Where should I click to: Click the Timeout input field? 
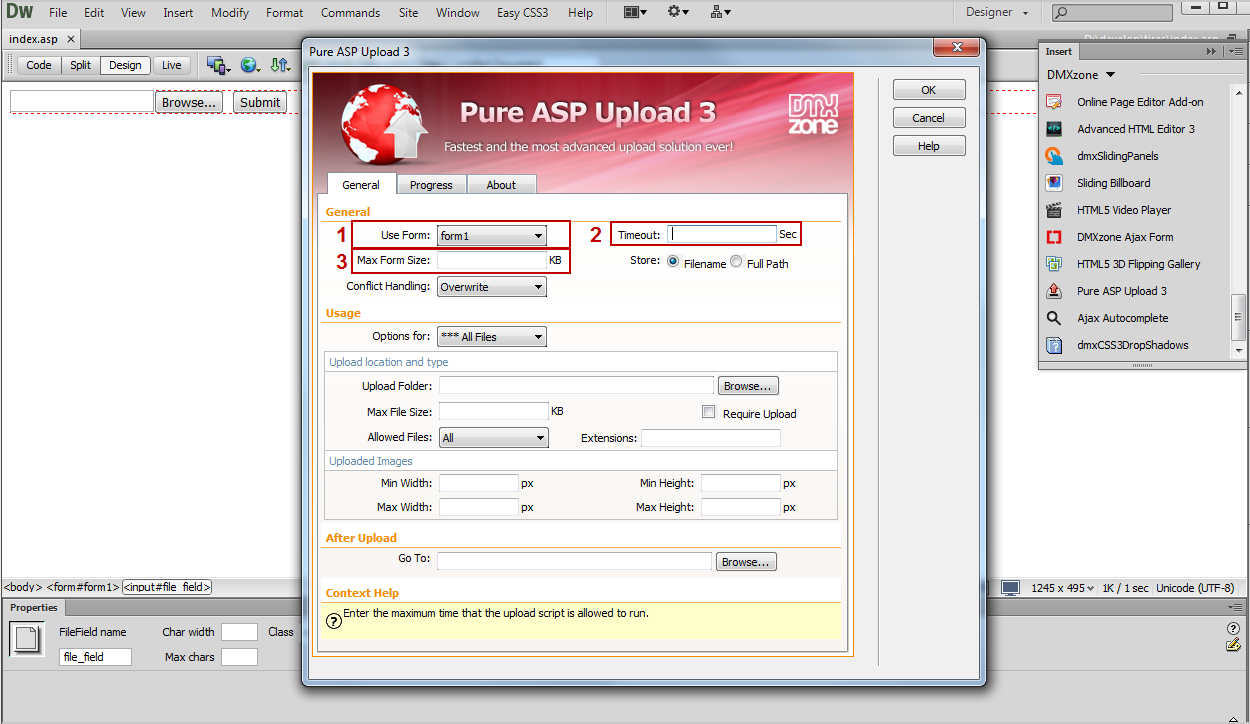click(x=722, y=234)
